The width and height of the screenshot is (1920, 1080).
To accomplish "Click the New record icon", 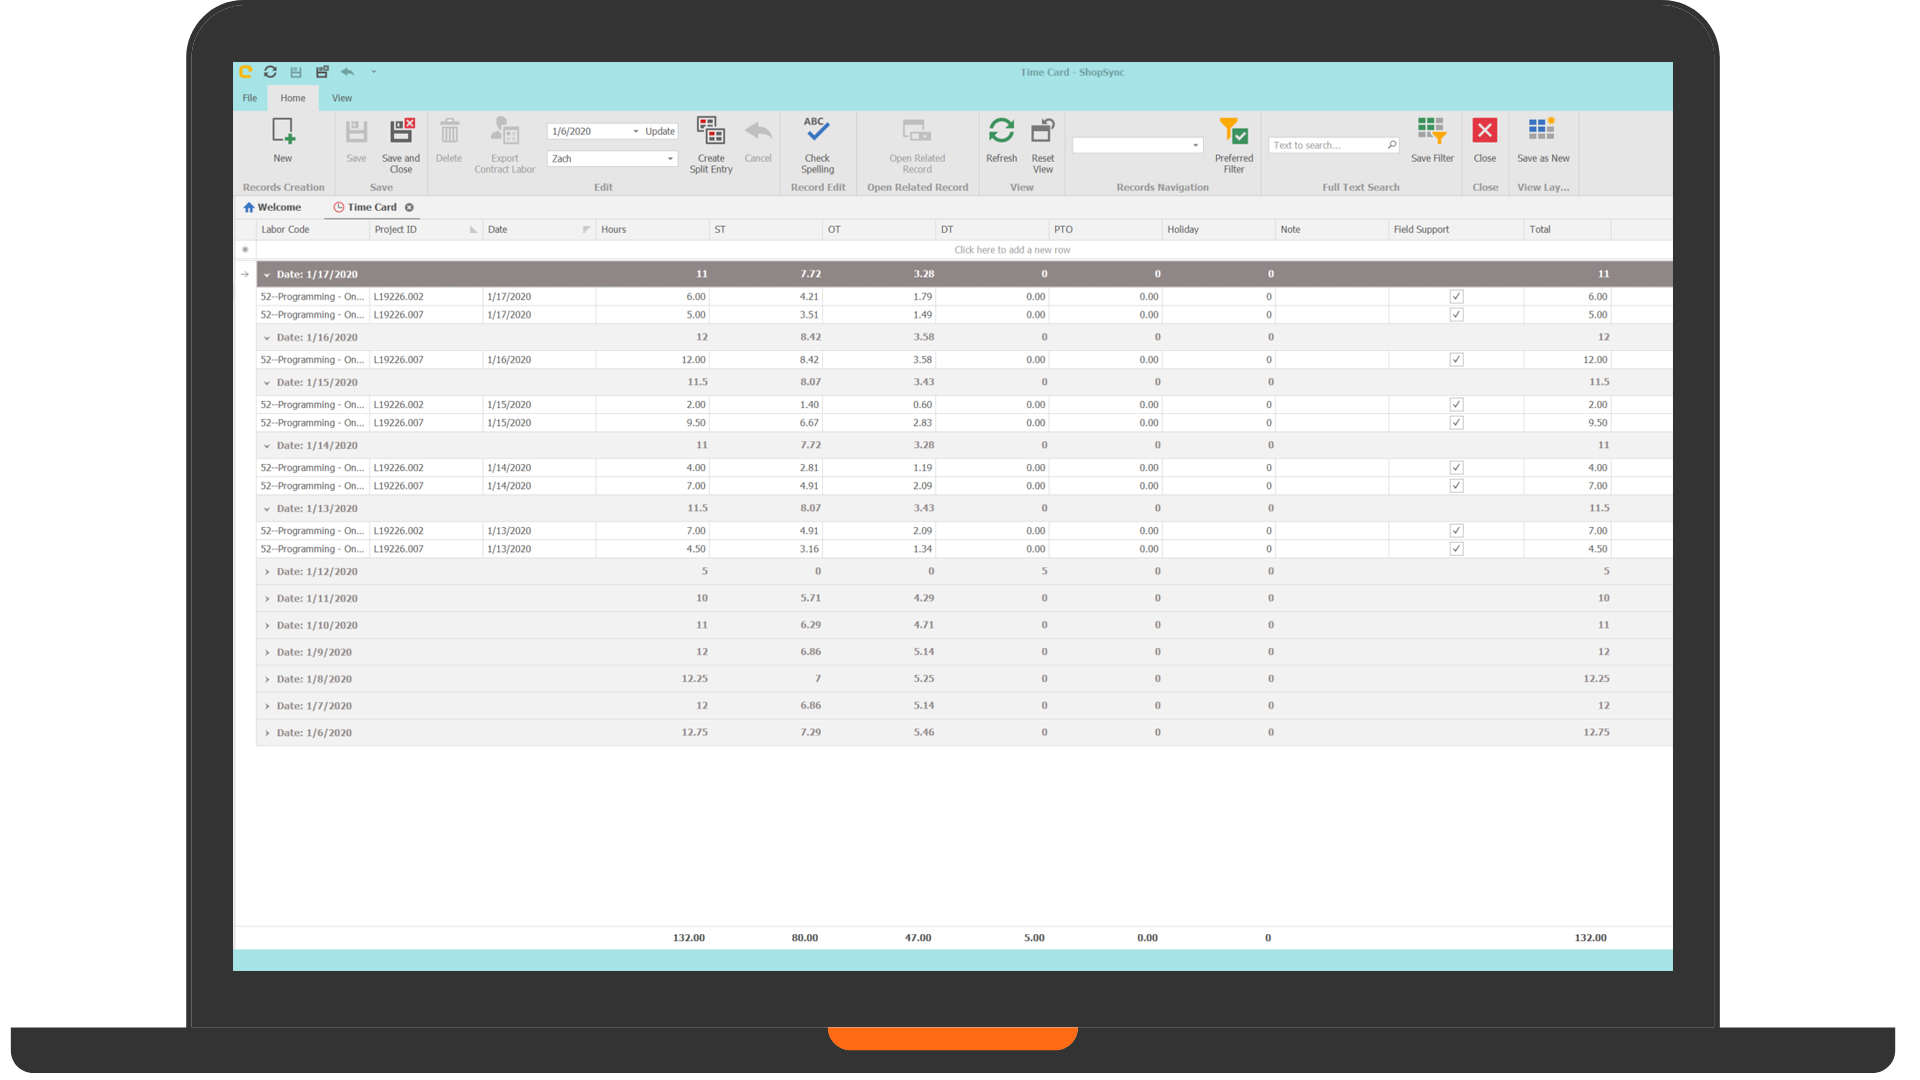I will [283, 133].
